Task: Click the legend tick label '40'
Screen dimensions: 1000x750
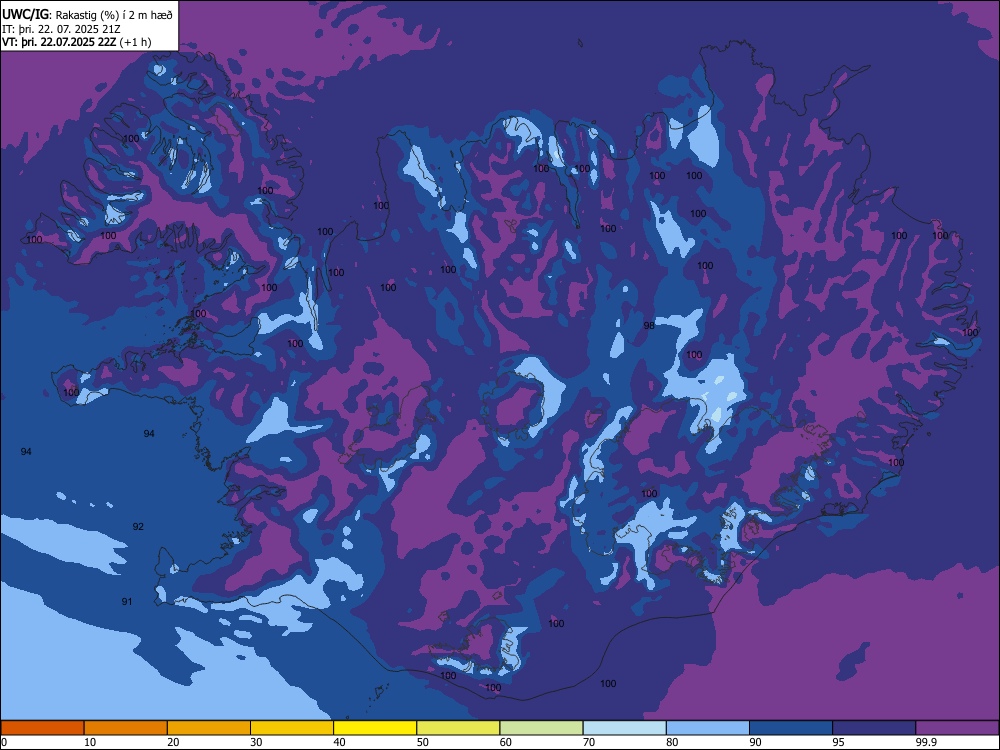Action: pos(339,742)
